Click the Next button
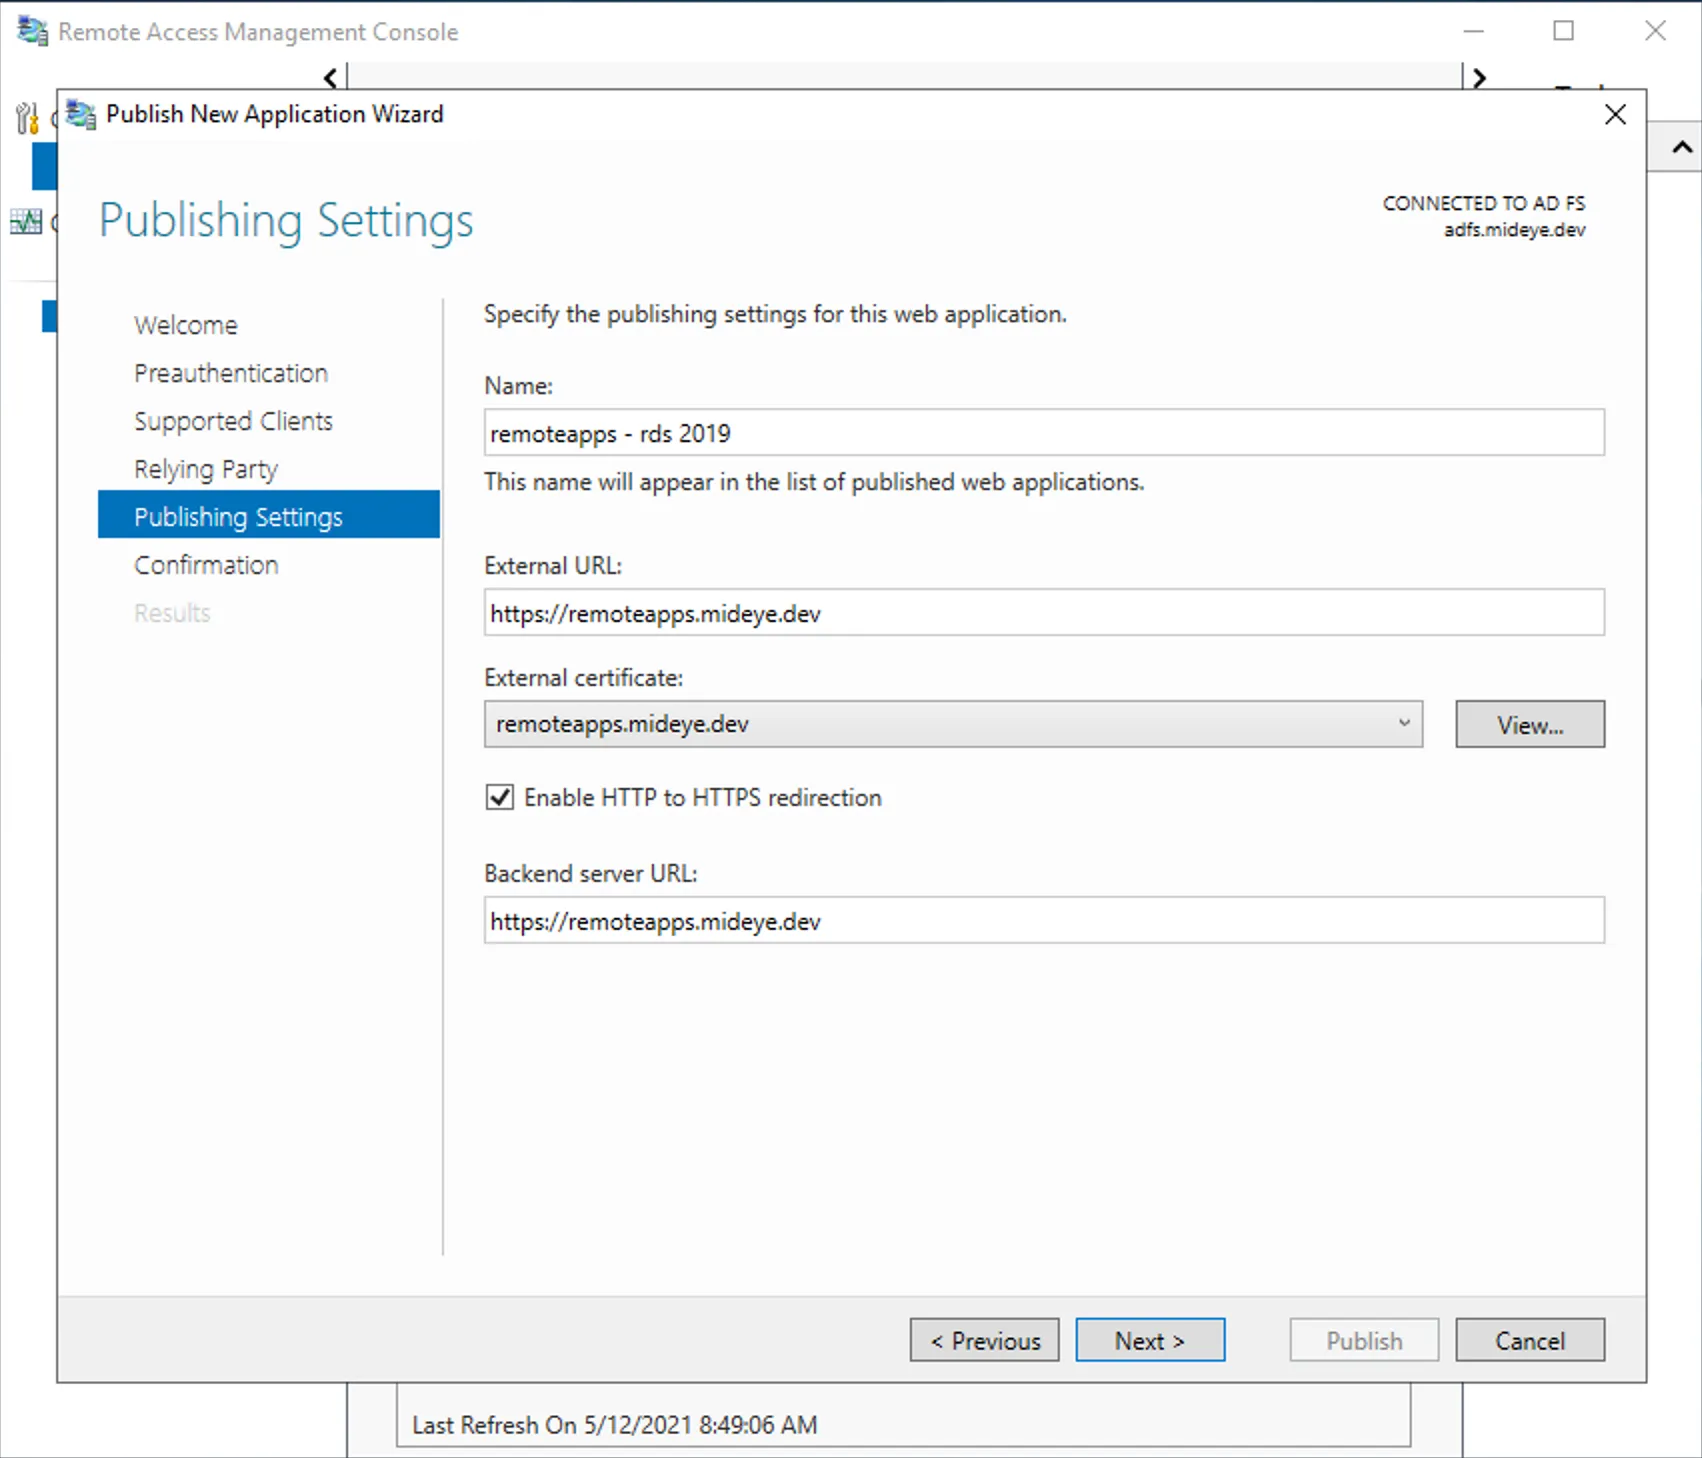 (x=1149, y=1340)
